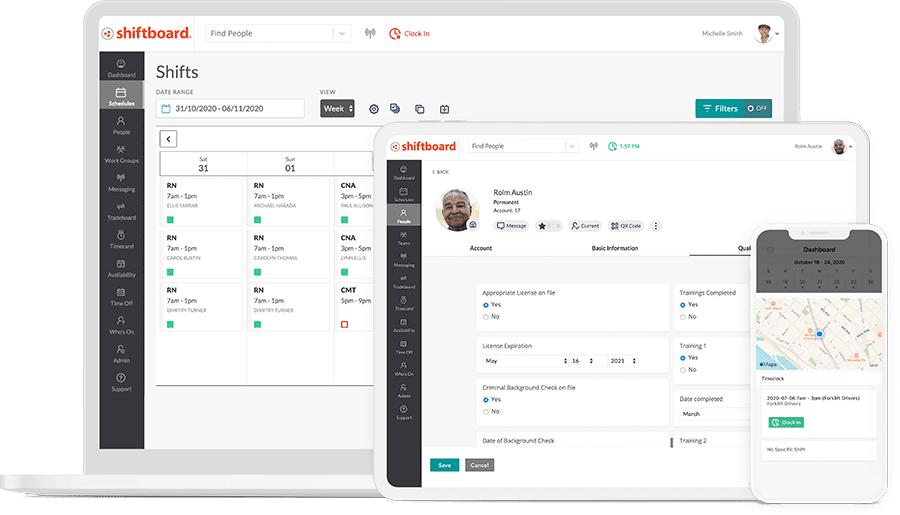
Task: Open Work Groups in the laptop sidebar
Action: click(121, 154)
